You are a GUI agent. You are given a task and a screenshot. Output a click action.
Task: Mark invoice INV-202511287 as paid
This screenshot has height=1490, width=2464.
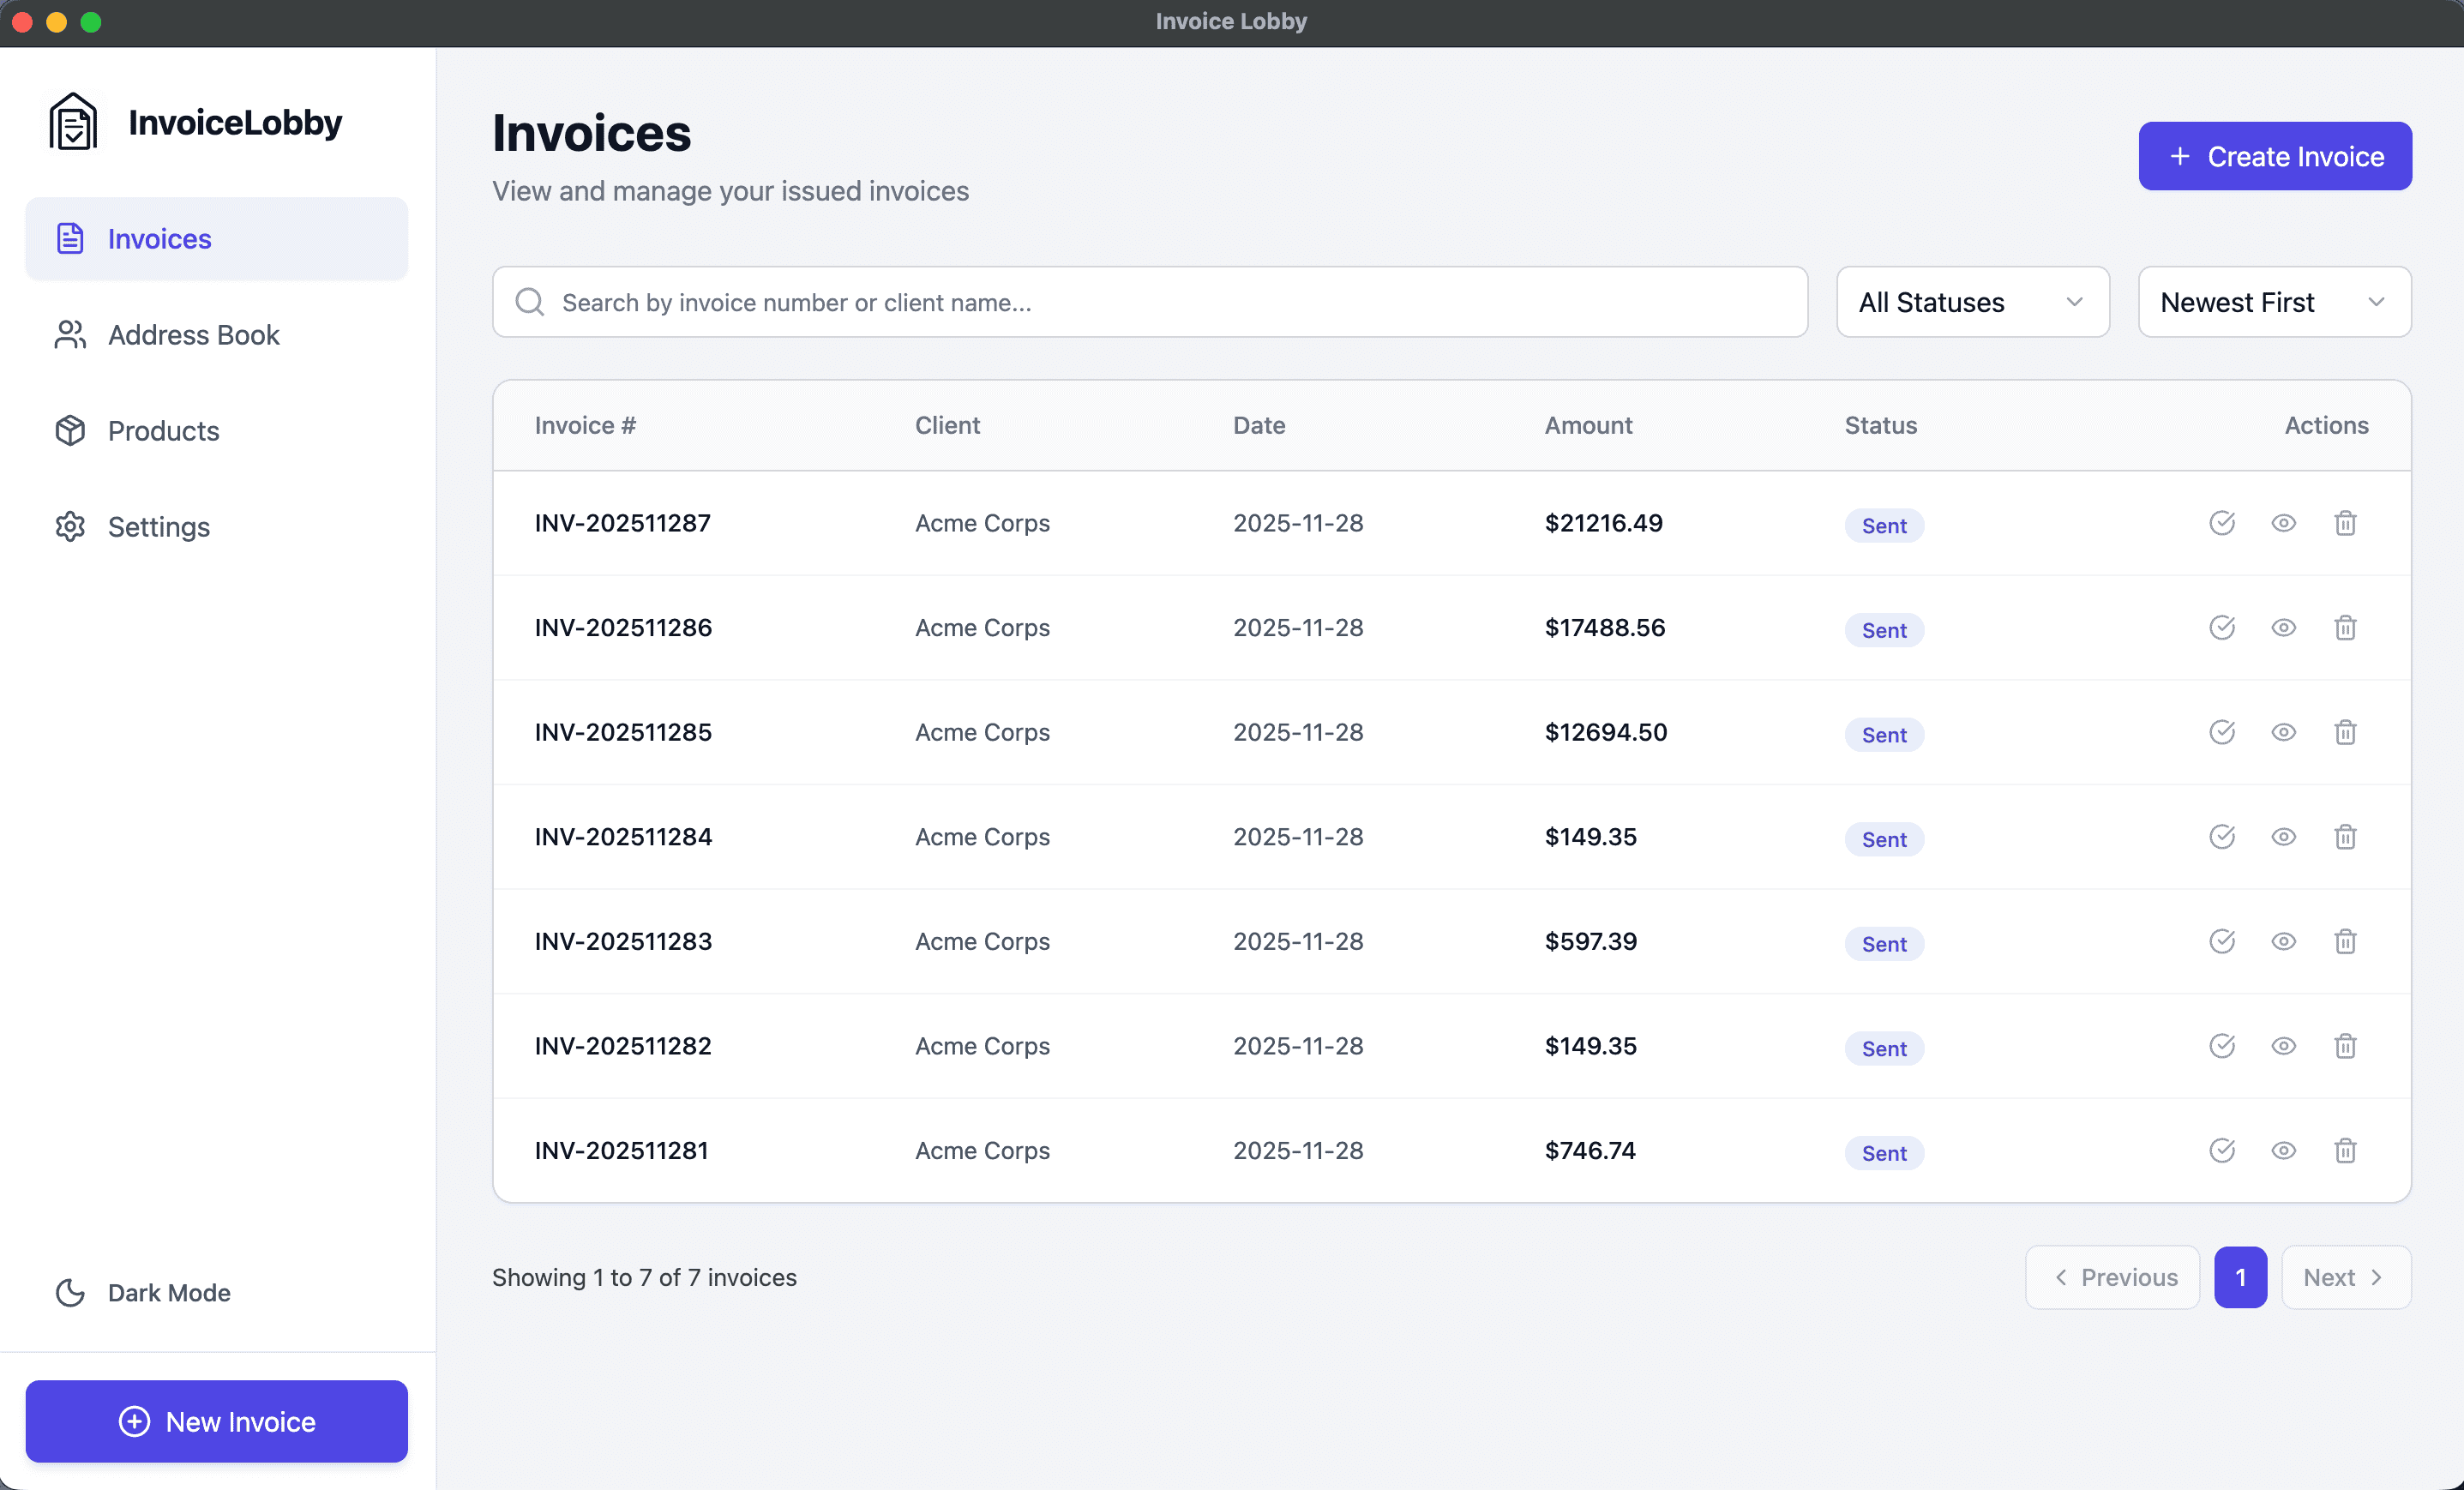click(x=2222, y=523)
